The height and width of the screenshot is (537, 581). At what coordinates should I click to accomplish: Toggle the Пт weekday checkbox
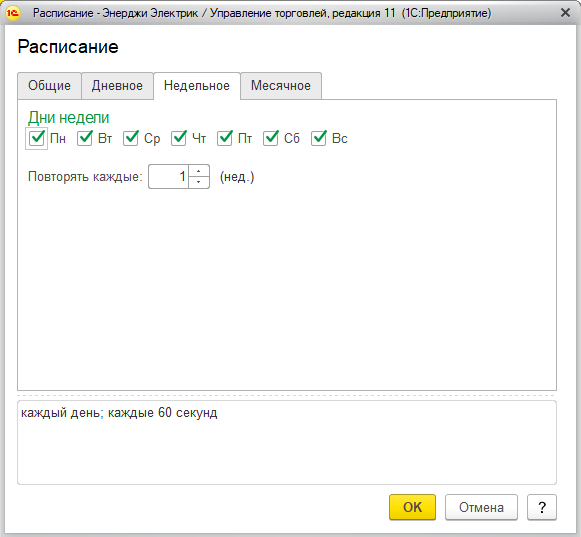(225, 138)
